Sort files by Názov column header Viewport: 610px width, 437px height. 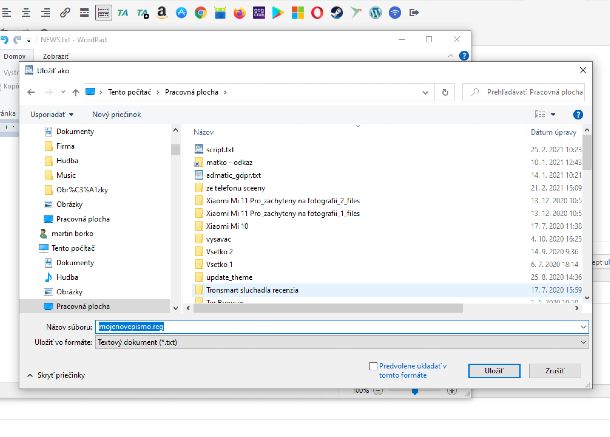(x=203, y=132)
